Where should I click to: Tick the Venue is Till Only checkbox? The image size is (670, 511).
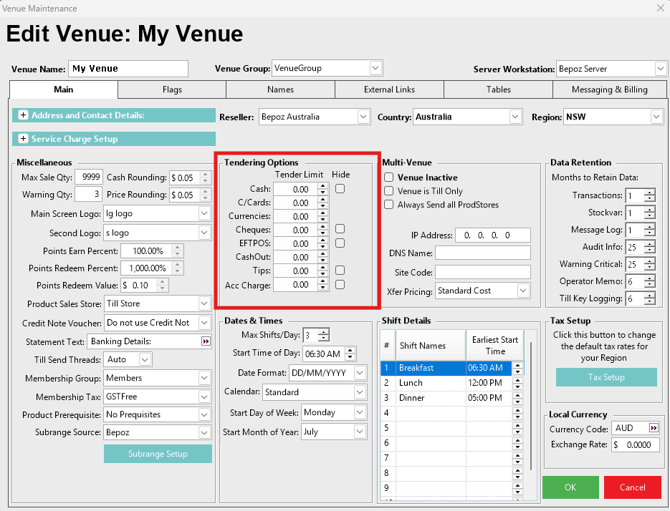pyautogui.click(x=389, y=191)
